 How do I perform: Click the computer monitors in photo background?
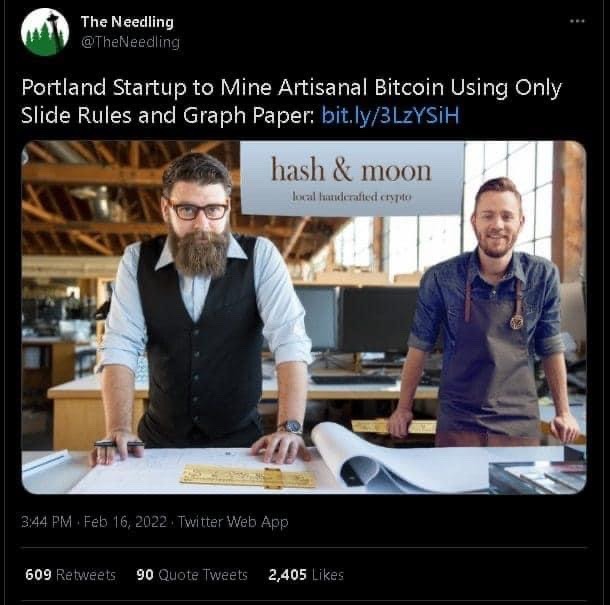pyautogui.click(x=356, y=319)
